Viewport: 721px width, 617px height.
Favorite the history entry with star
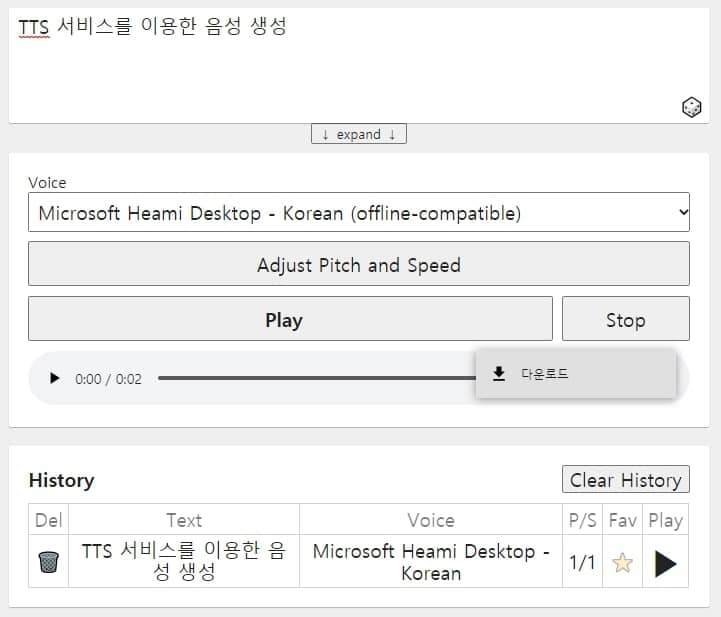pyautogui.click(x=622, y=562)
